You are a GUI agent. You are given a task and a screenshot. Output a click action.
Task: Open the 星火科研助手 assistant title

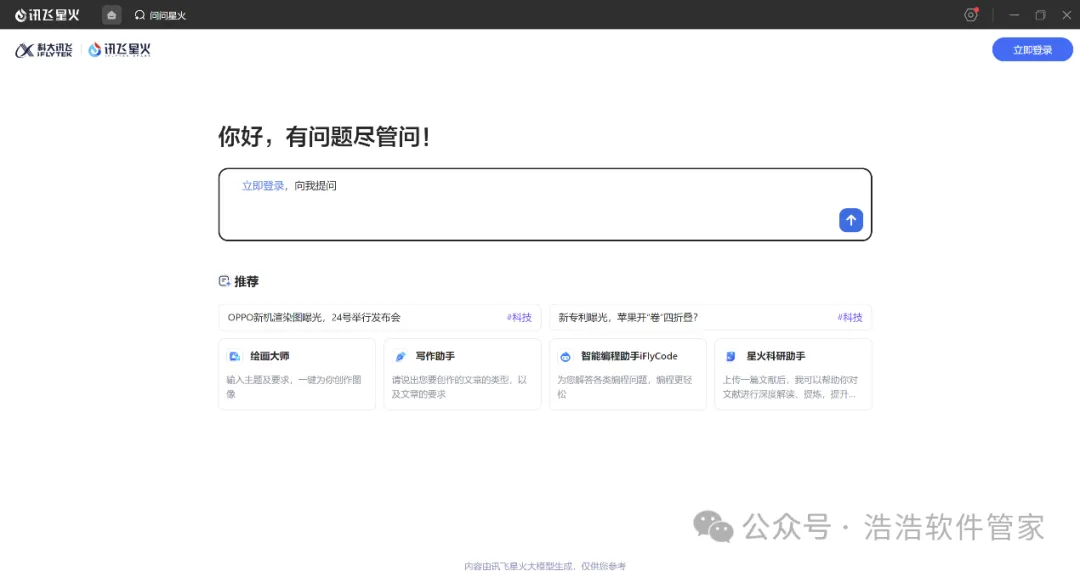click(x=776, y=356)
